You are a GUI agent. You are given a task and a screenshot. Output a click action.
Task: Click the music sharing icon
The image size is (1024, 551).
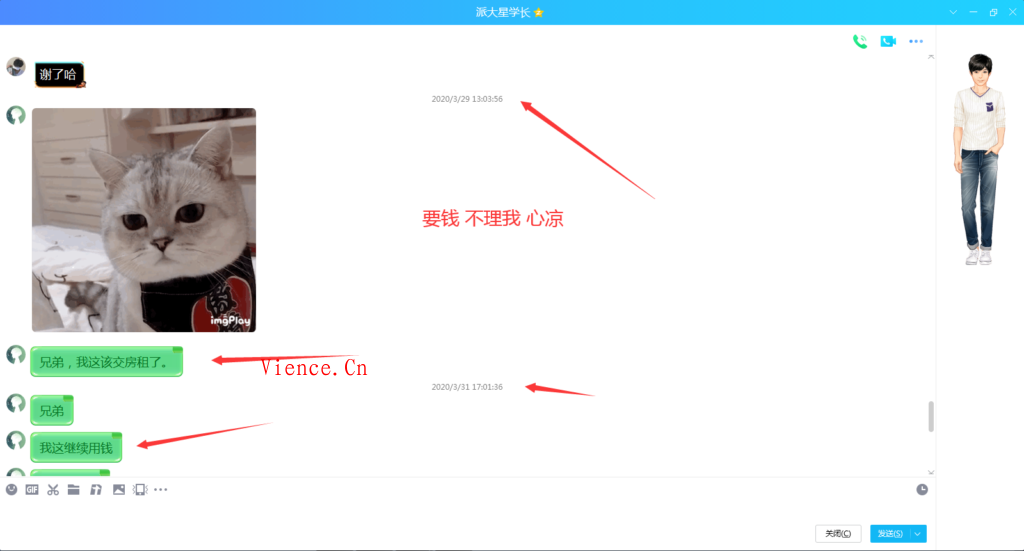pyautogui.click(x=96, y=490)
